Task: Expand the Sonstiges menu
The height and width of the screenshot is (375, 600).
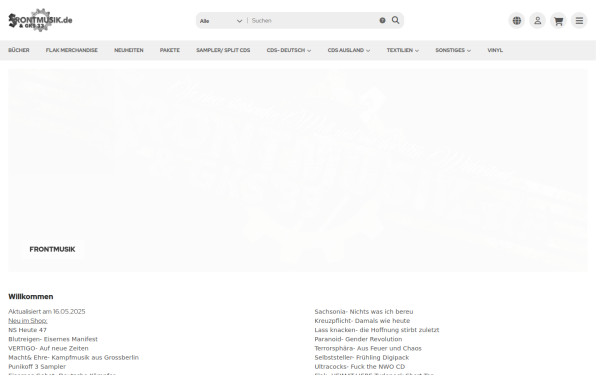Action: click(453, 50)
